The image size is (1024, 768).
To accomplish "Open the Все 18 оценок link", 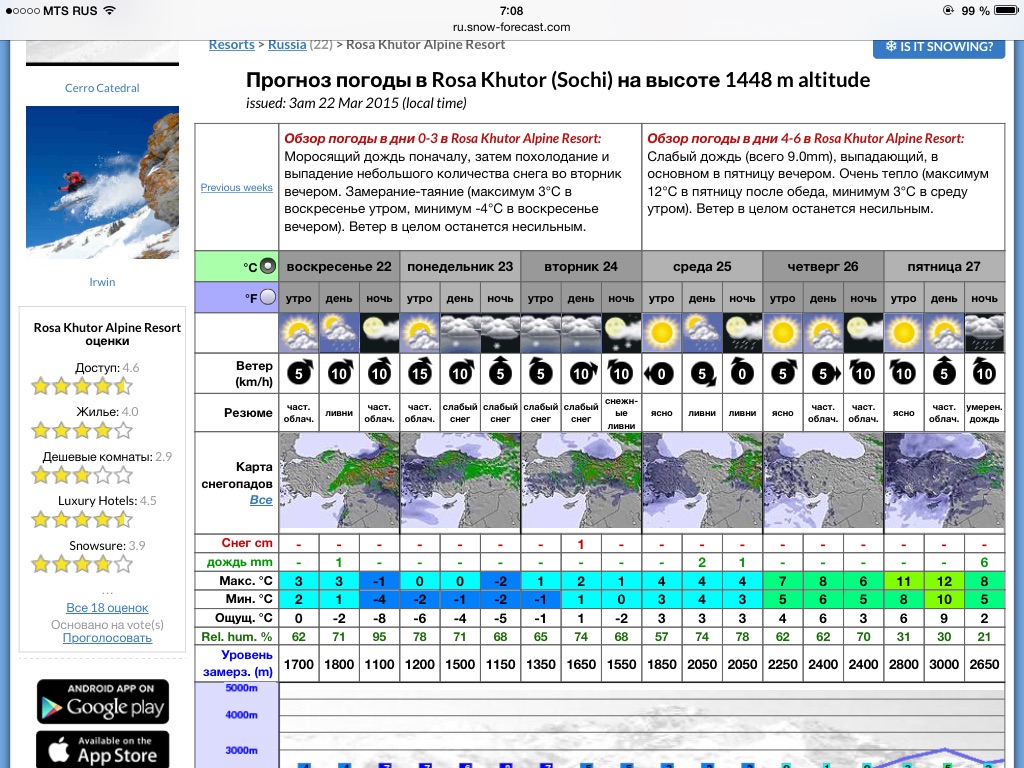I will 107,607.
